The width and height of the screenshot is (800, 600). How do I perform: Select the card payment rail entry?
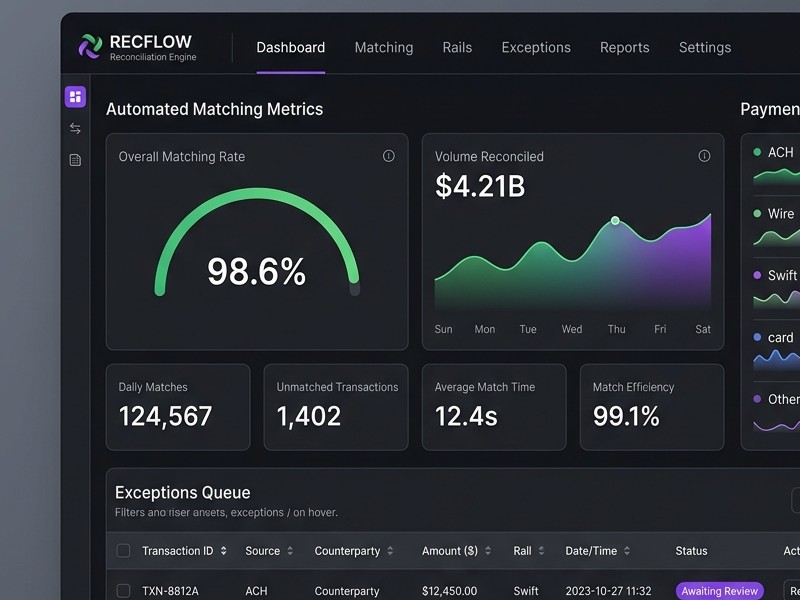(x=776, y=351)
